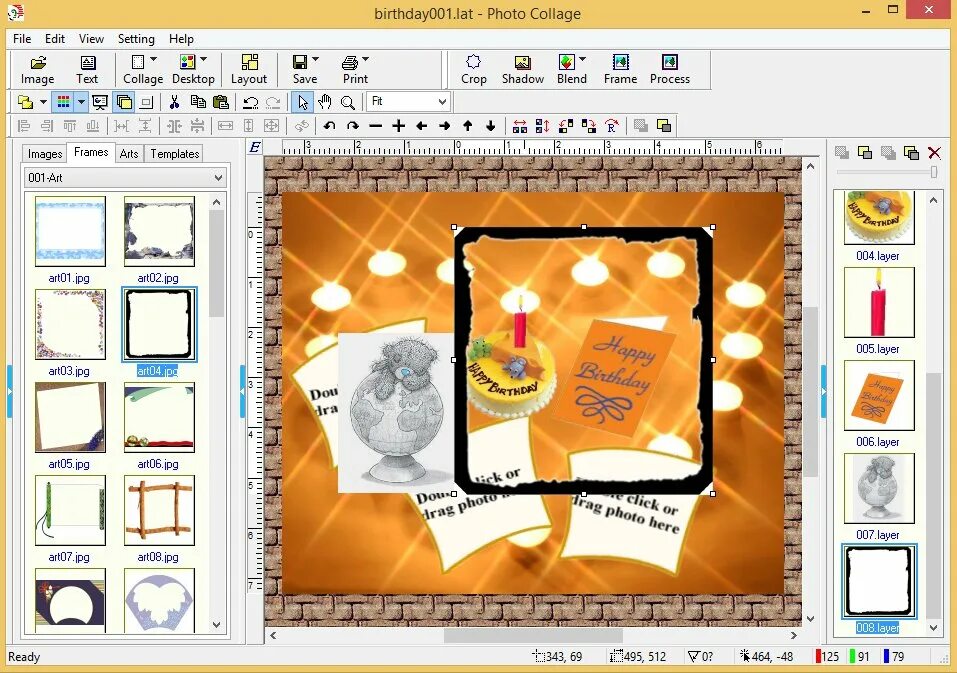Click the black plus enlarge icon
Viewport: 957px width, 673px height.
coord(399,126)
